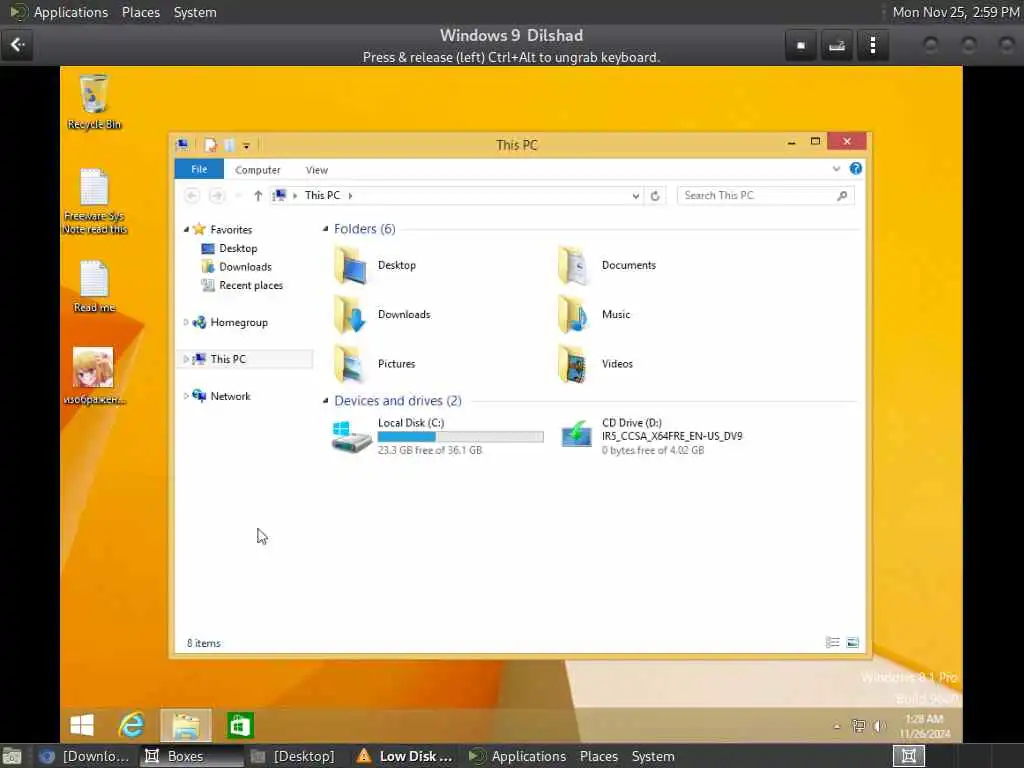This screenshot has height=768, width=1024.
Task: Open Customize Quick Access Toolbar dropdown
Action: [246, 146]
